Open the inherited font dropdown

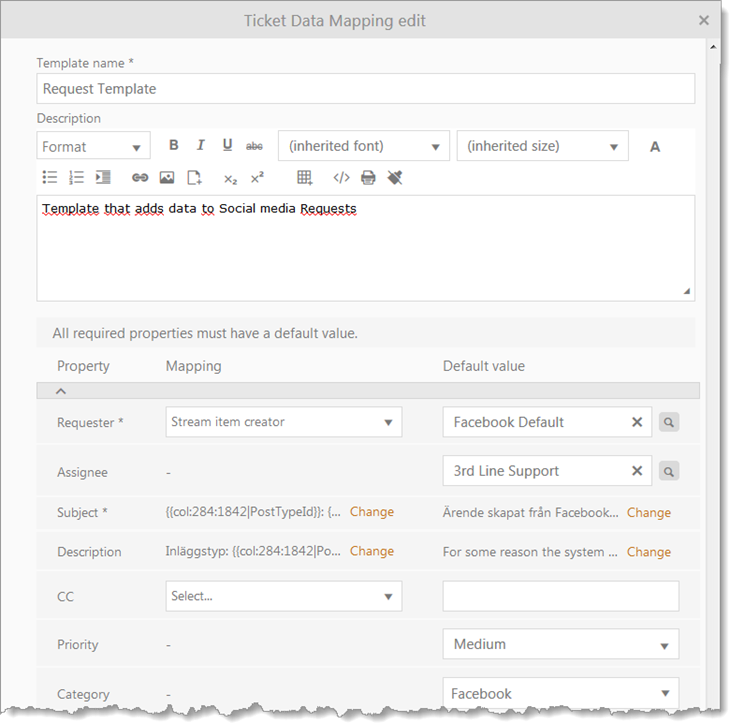[x=364, y=146]
